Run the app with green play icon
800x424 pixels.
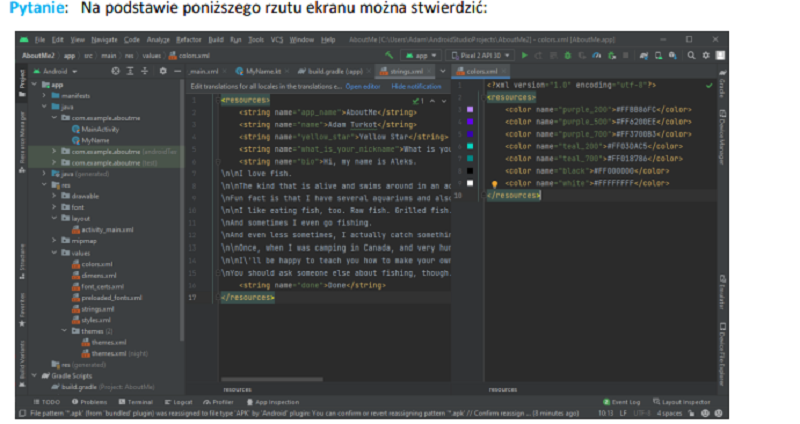pos(524,55)
